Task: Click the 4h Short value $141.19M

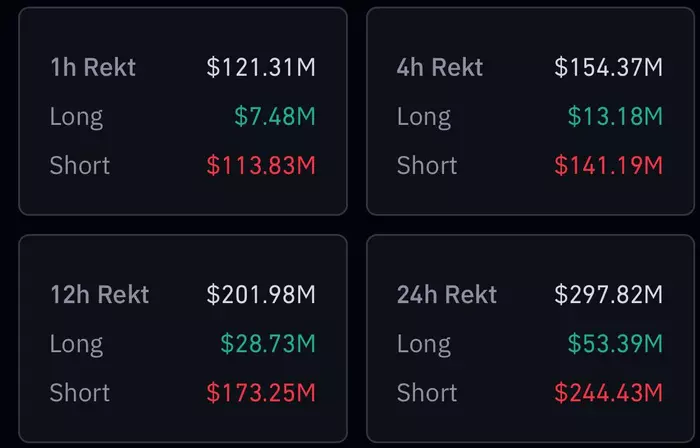Action: 609,166
